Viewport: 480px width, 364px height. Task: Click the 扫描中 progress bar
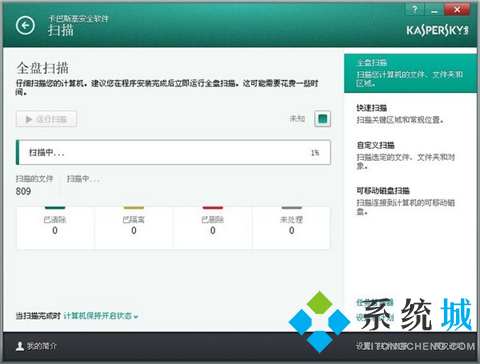coord(173,153)
